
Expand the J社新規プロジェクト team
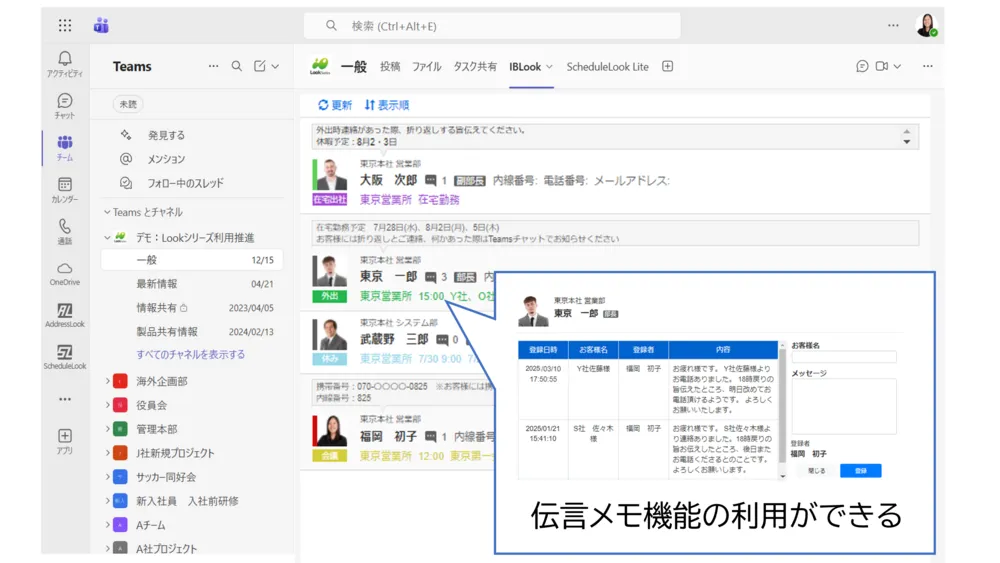107,453
